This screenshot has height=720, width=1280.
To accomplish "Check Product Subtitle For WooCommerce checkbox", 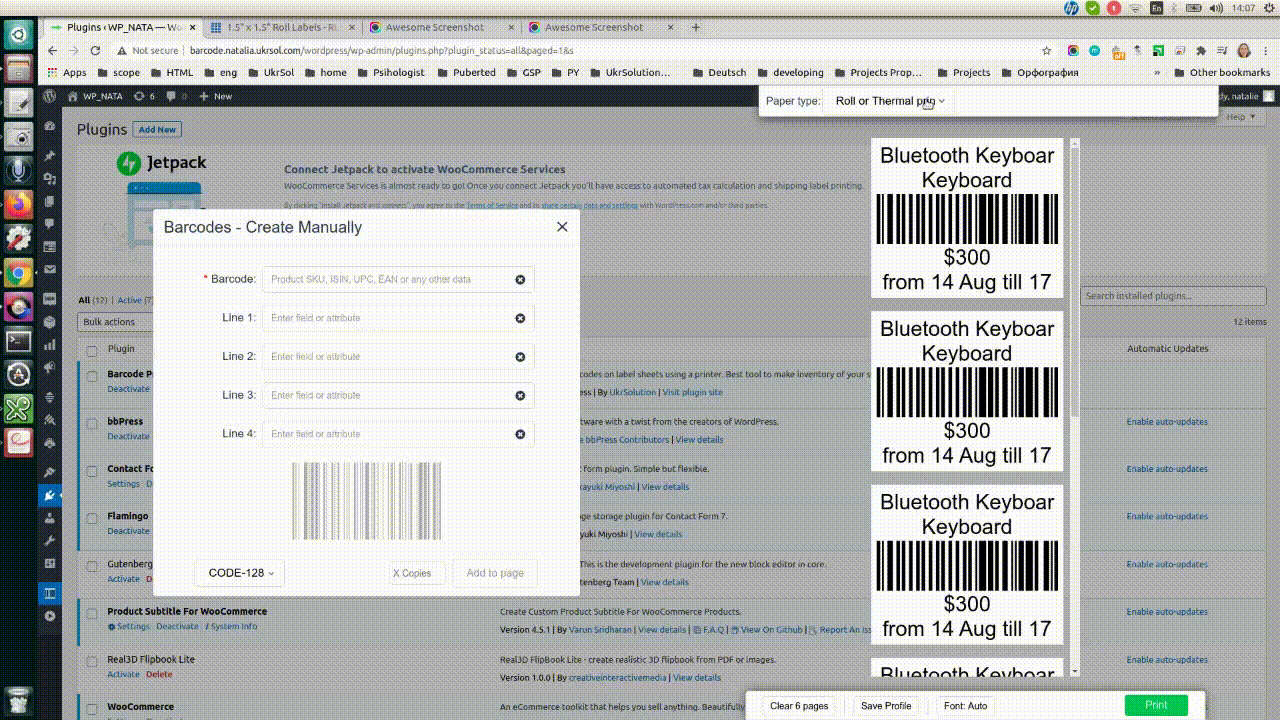I will coord(92,613).
